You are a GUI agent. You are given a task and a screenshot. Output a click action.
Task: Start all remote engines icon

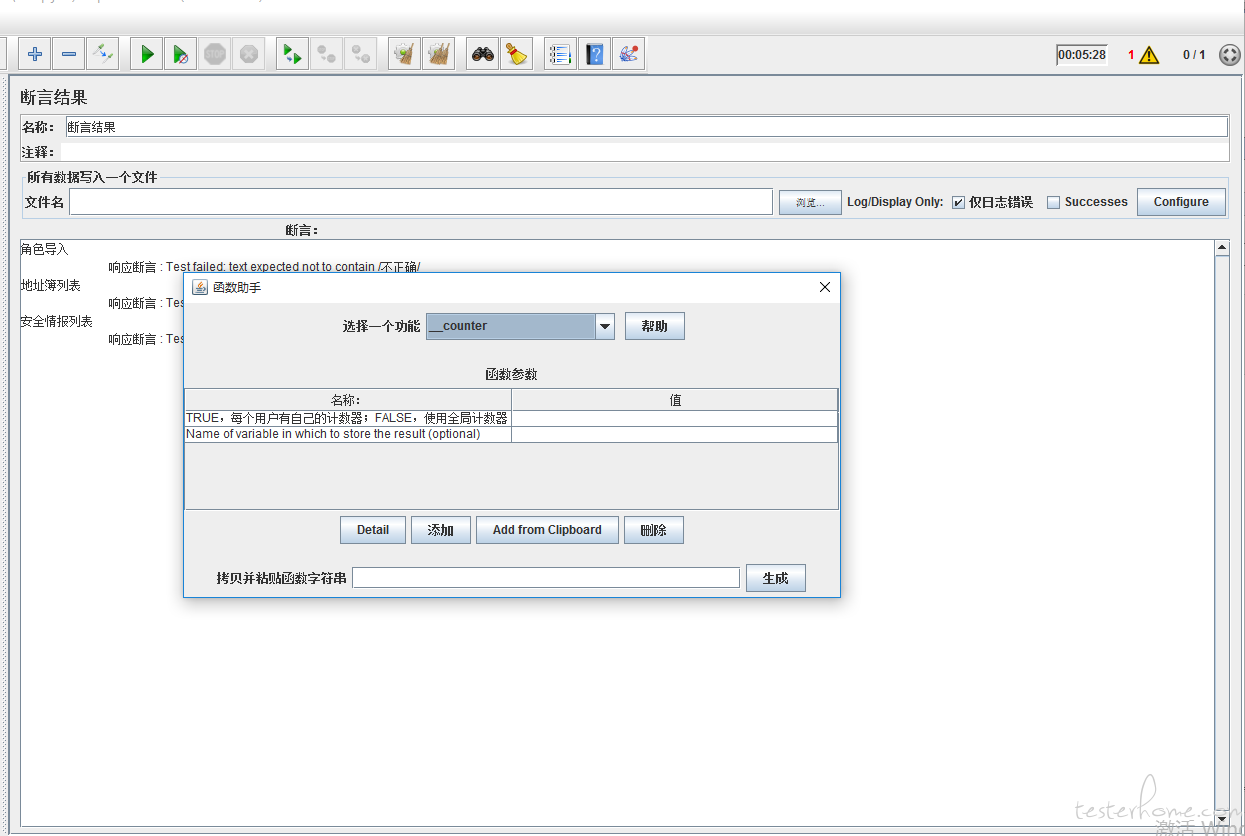(x=292, y=54)
